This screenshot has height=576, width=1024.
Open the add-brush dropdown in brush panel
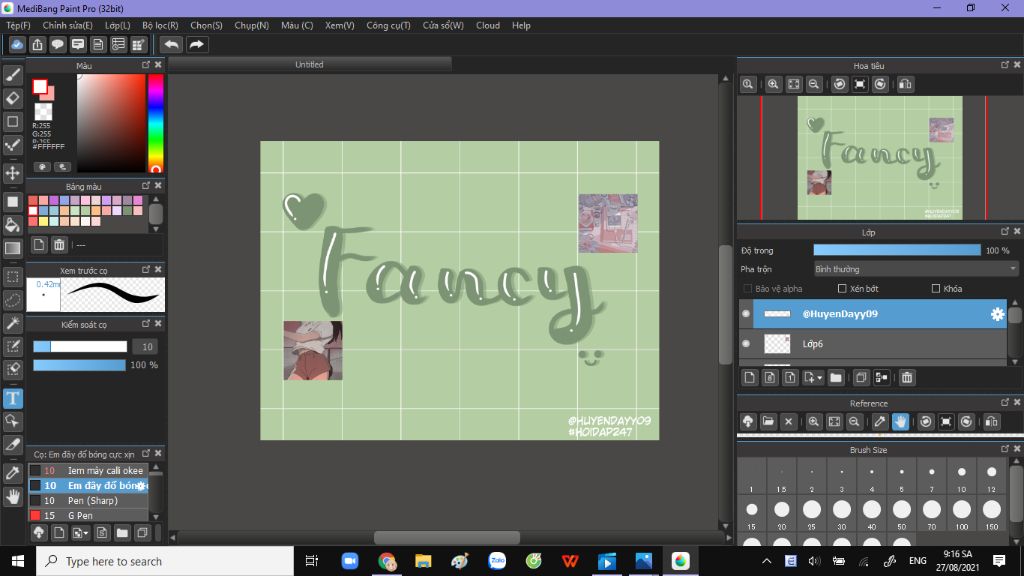coord(86,534)
